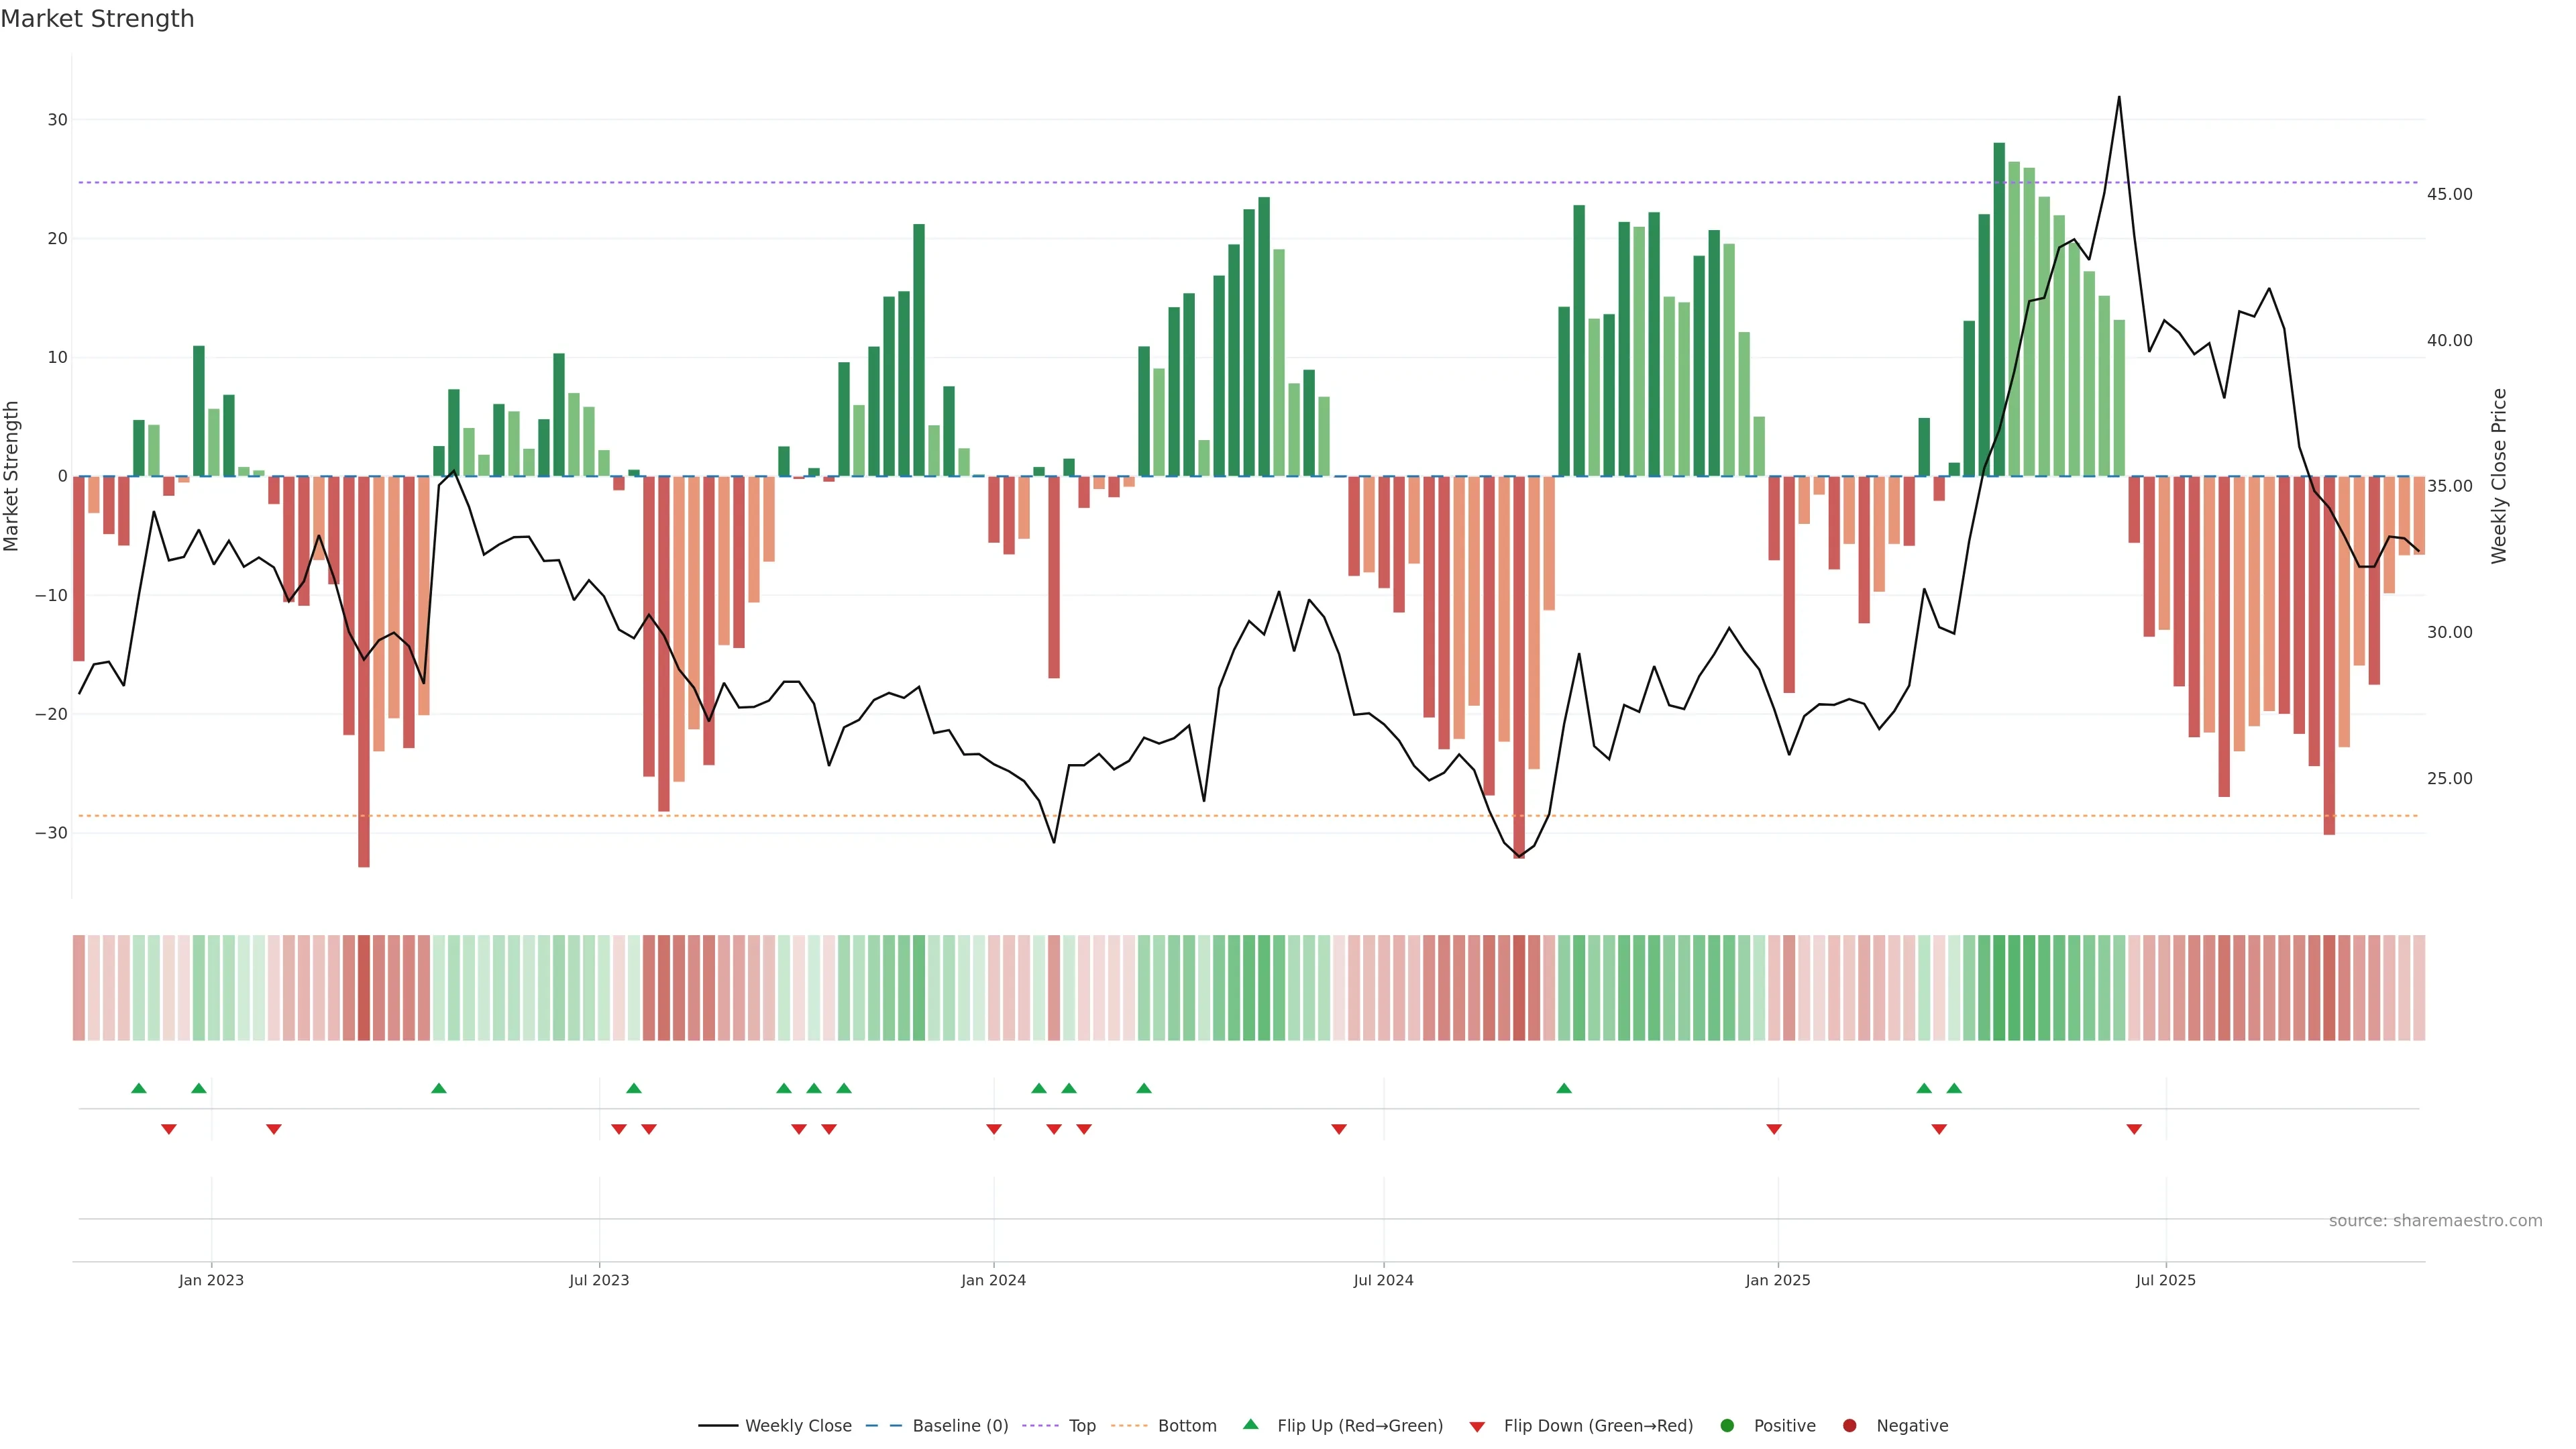Click the peak of the Weekly Close line

coord(2119,98)
